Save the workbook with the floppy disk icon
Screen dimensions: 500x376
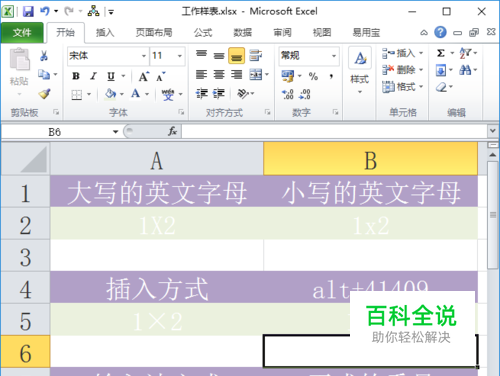click(x=28, y=12)
